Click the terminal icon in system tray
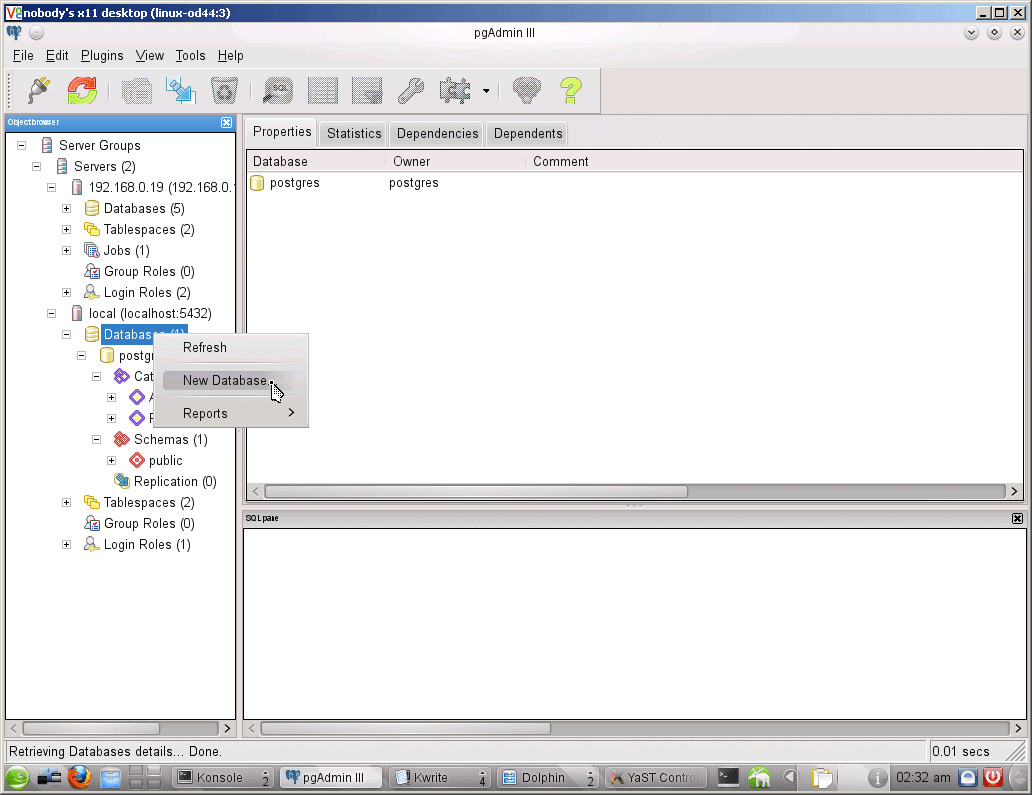Image resolution: width=1032 pixels, height=795 pixels. 728,778
